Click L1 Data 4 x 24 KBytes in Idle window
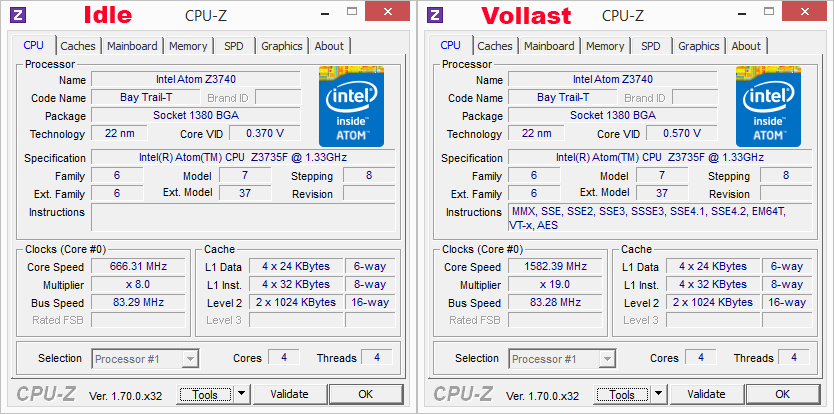This screenshot has height=414, width=834. [x=296, y=267]
